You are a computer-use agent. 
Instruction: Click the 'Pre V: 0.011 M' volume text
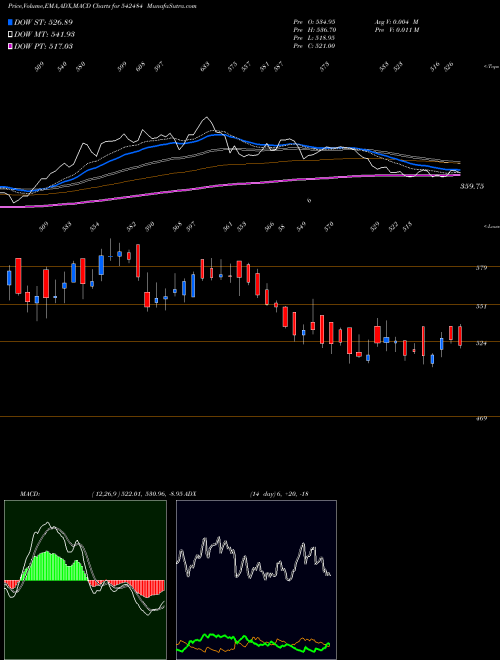[396, 30]
